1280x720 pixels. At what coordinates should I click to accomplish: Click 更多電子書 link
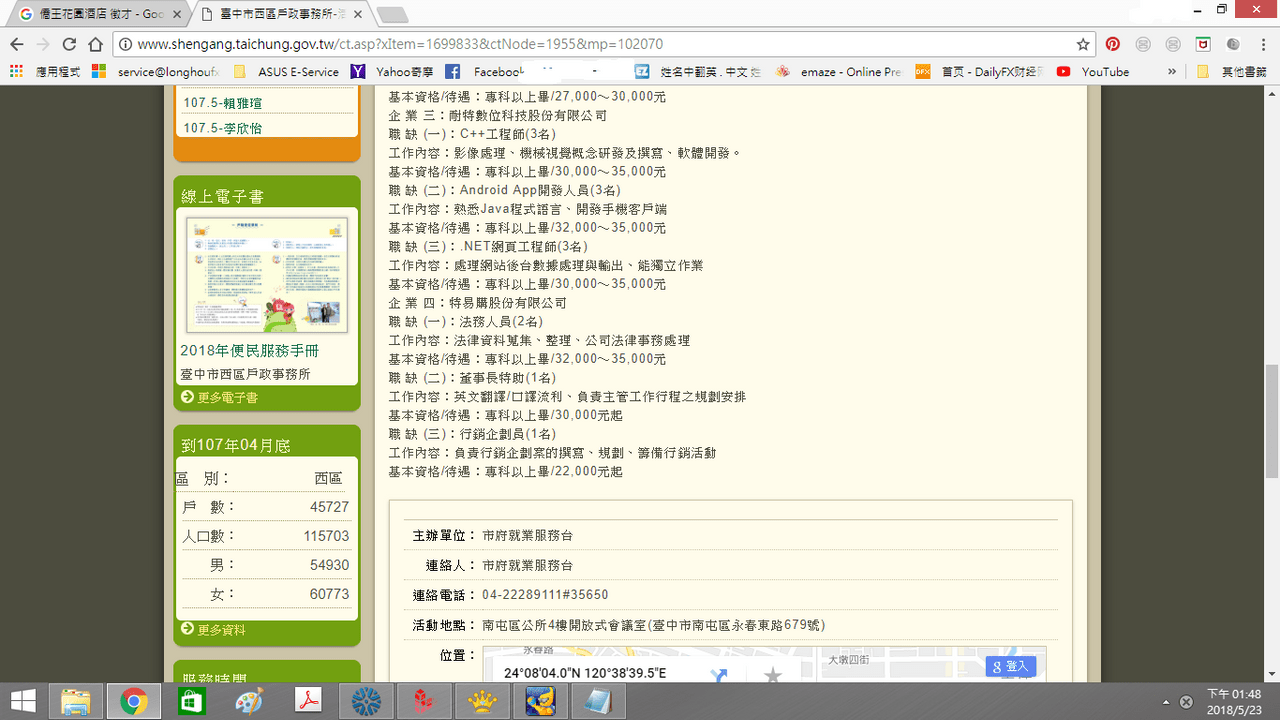220,397
